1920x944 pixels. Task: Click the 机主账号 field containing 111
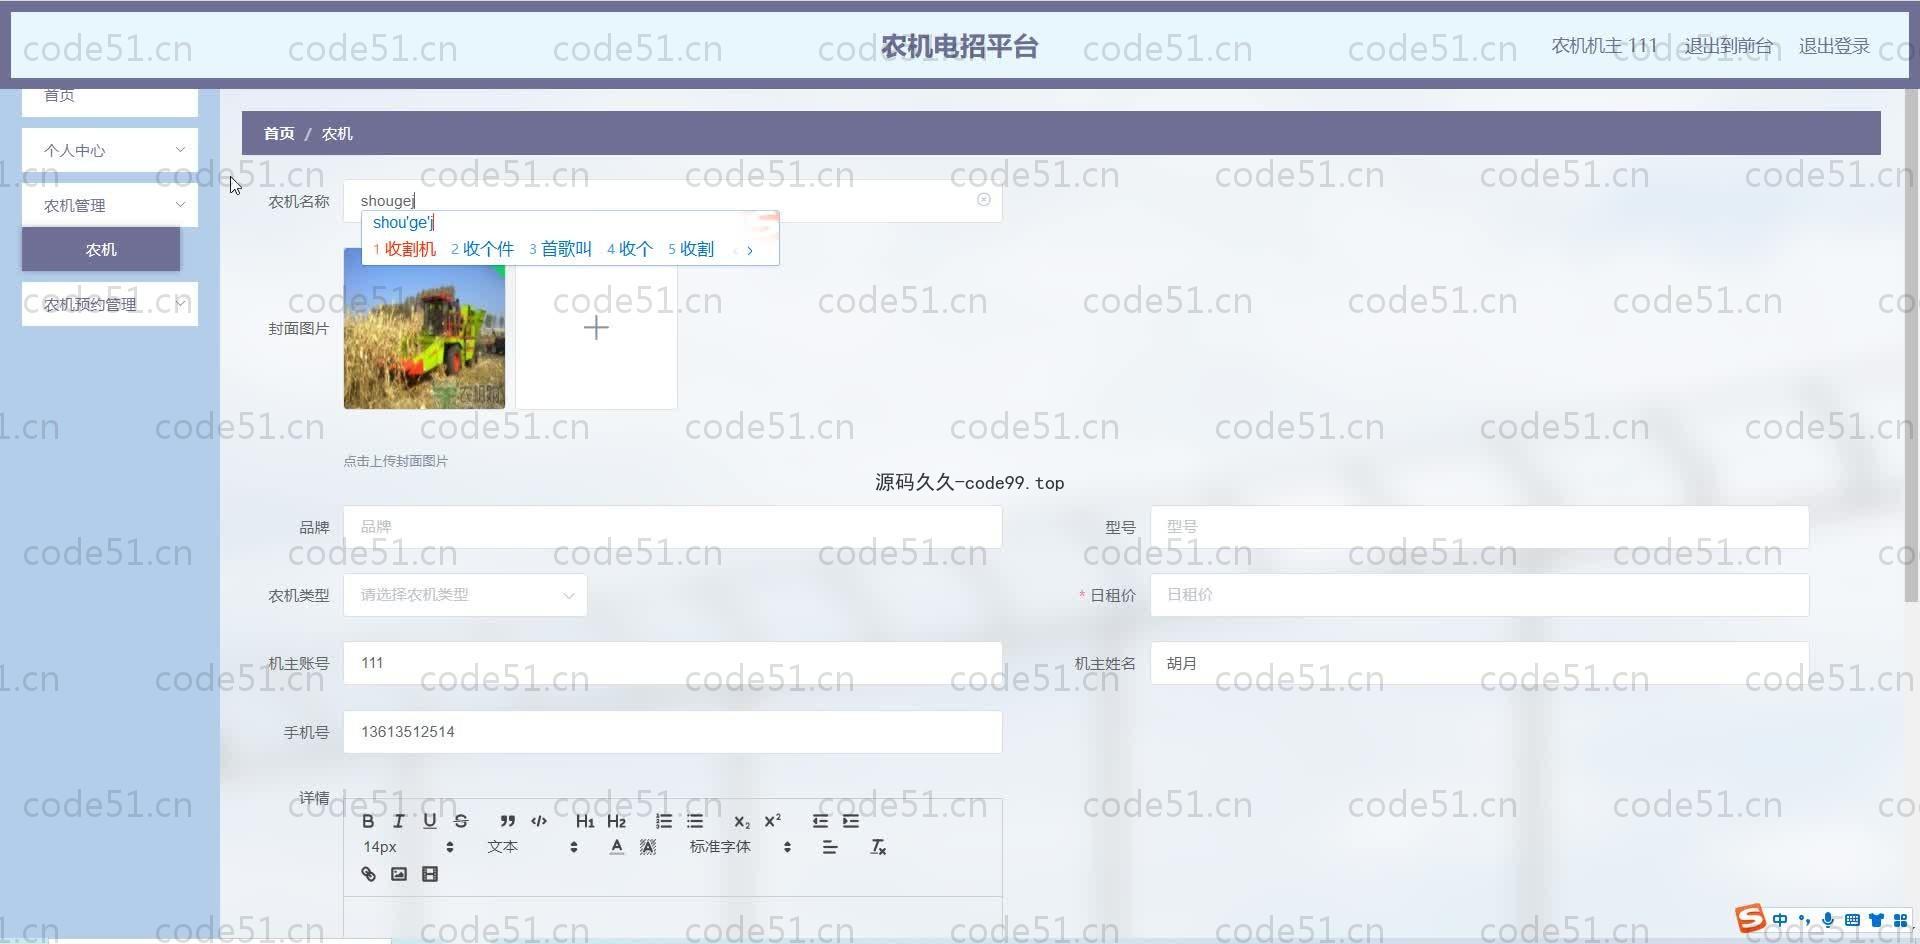(673, 663)
